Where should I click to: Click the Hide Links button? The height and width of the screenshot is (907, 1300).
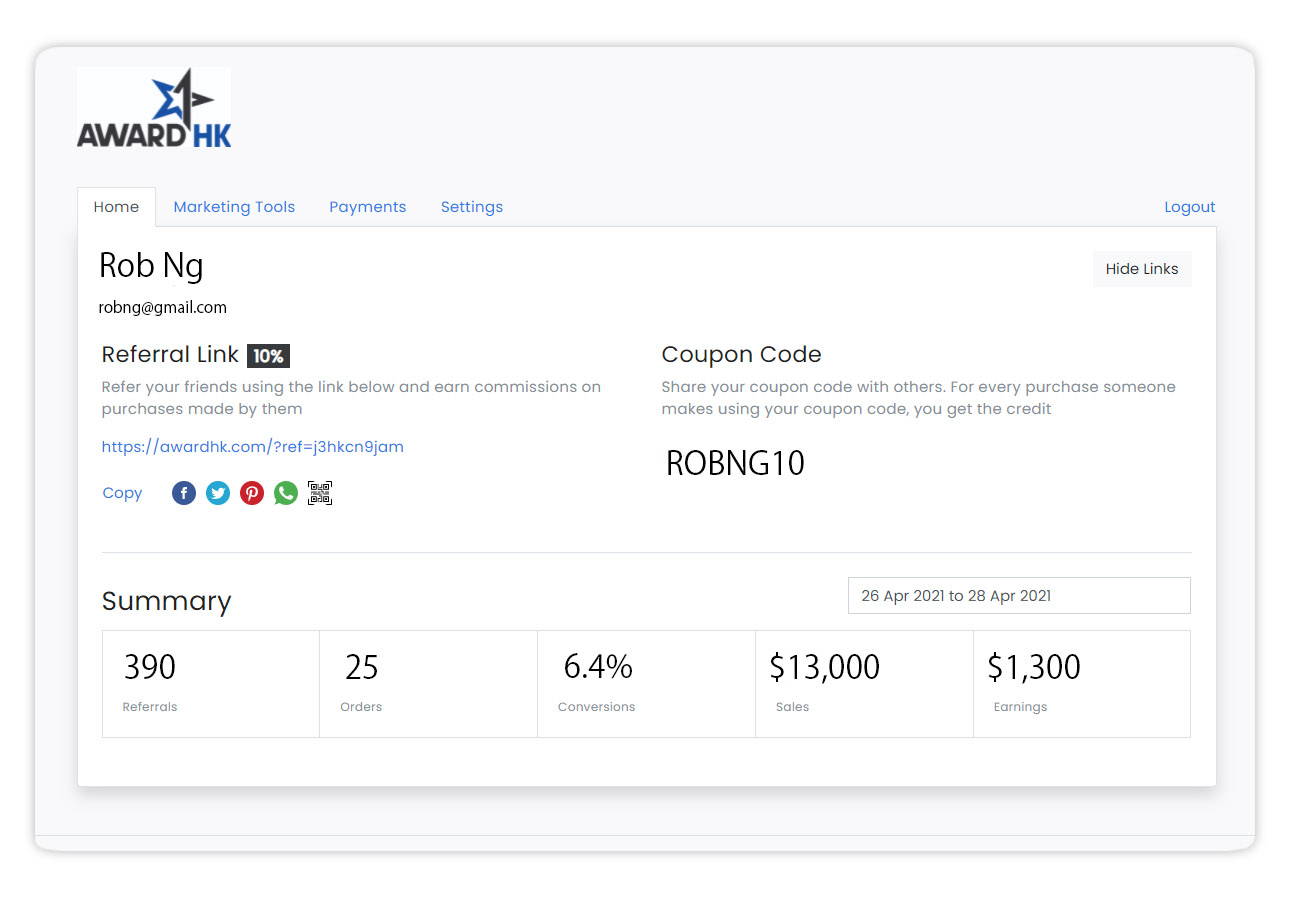tap(1142, 269)
